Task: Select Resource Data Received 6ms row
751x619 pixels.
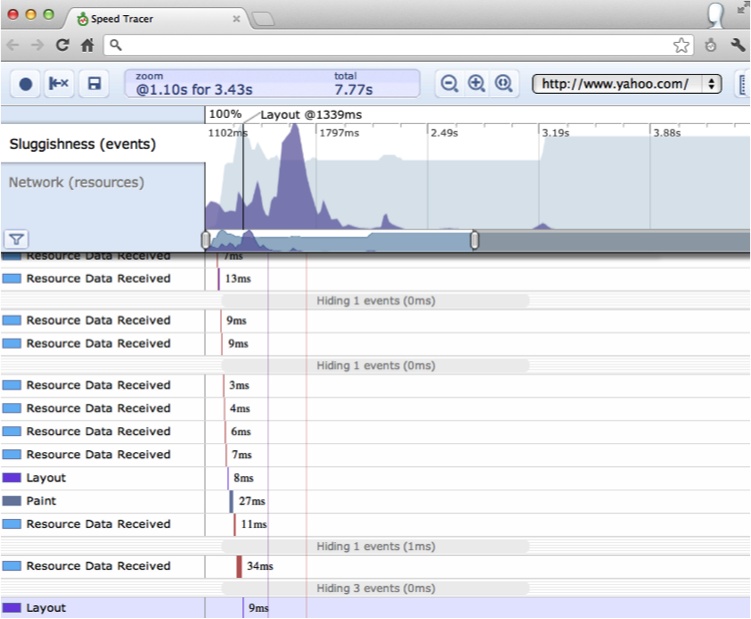Action: click(x=376, y=432)
